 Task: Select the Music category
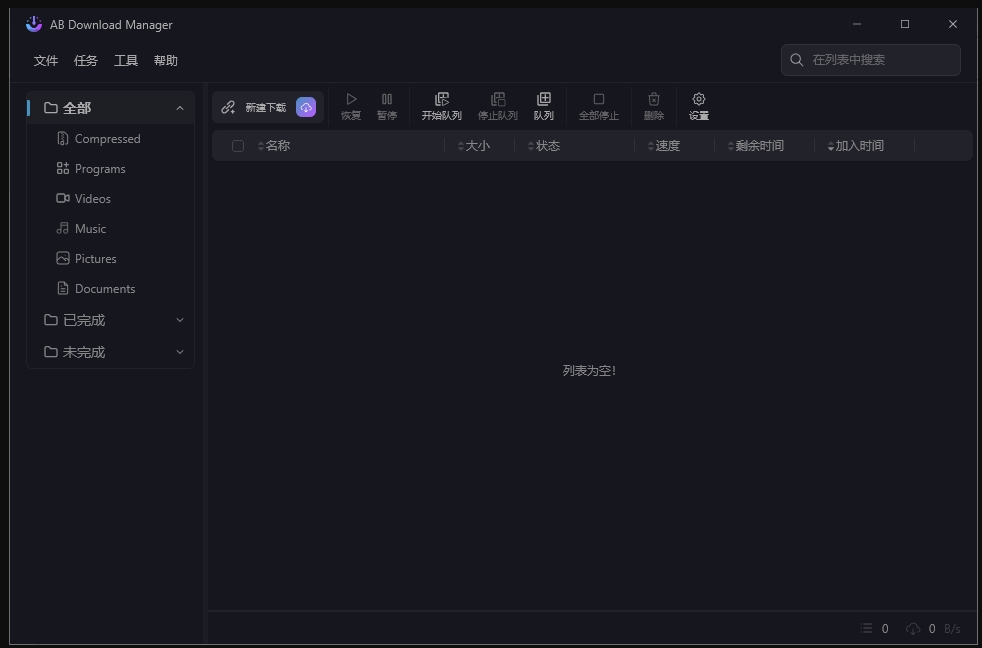pyautogui.click(x=111, y=229)
